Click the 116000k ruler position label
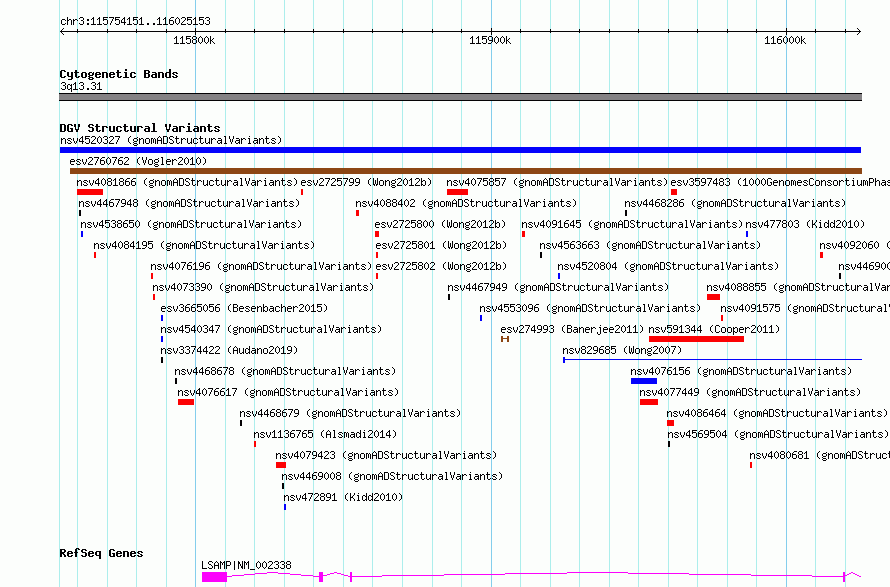 (x=785, y=40)
